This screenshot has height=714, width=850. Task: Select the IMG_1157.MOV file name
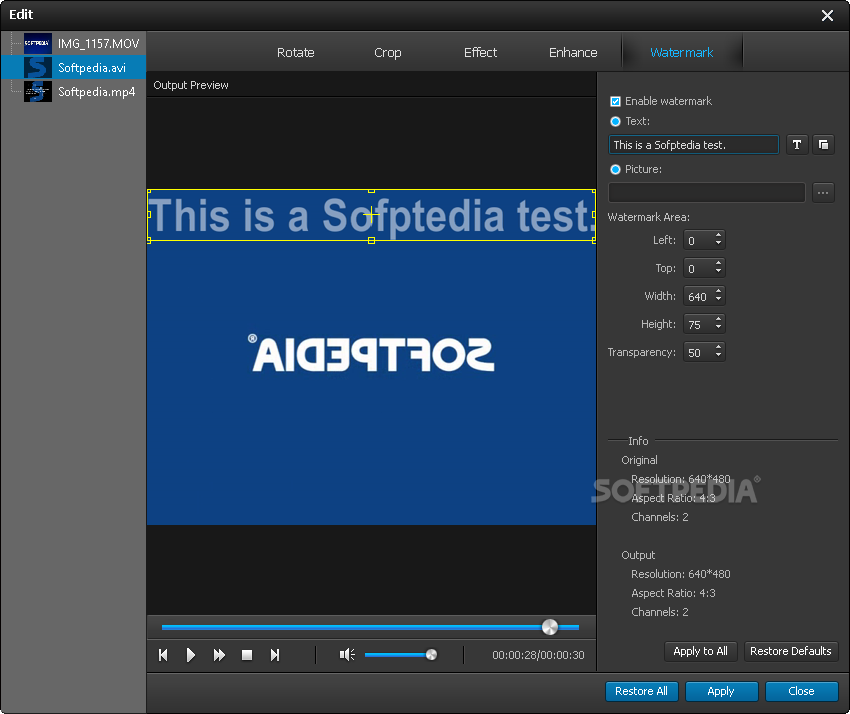99,43
